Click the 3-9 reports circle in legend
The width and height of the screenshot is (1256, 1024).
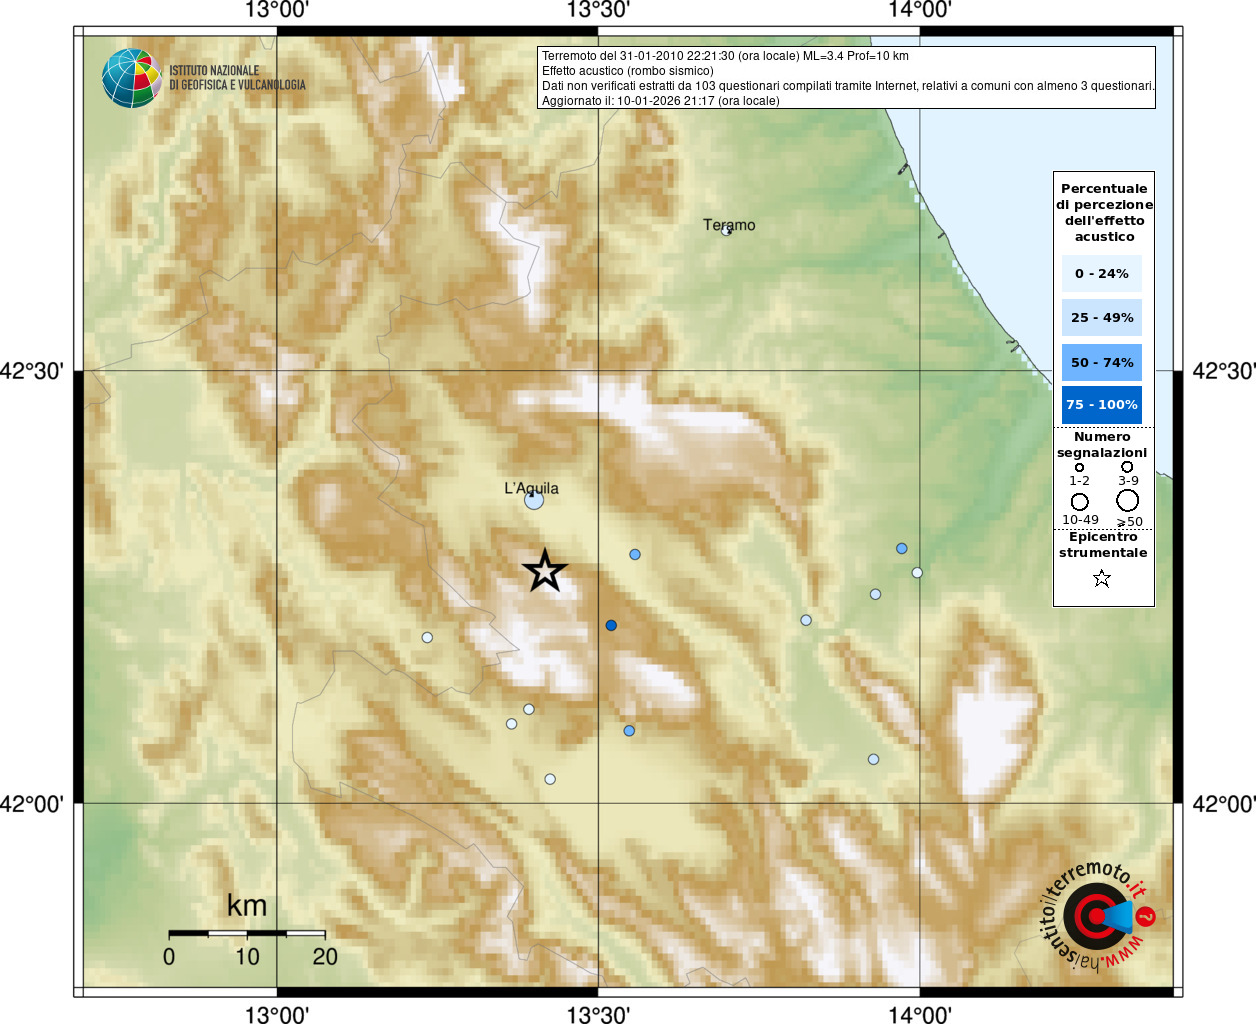click(1127, 467)
